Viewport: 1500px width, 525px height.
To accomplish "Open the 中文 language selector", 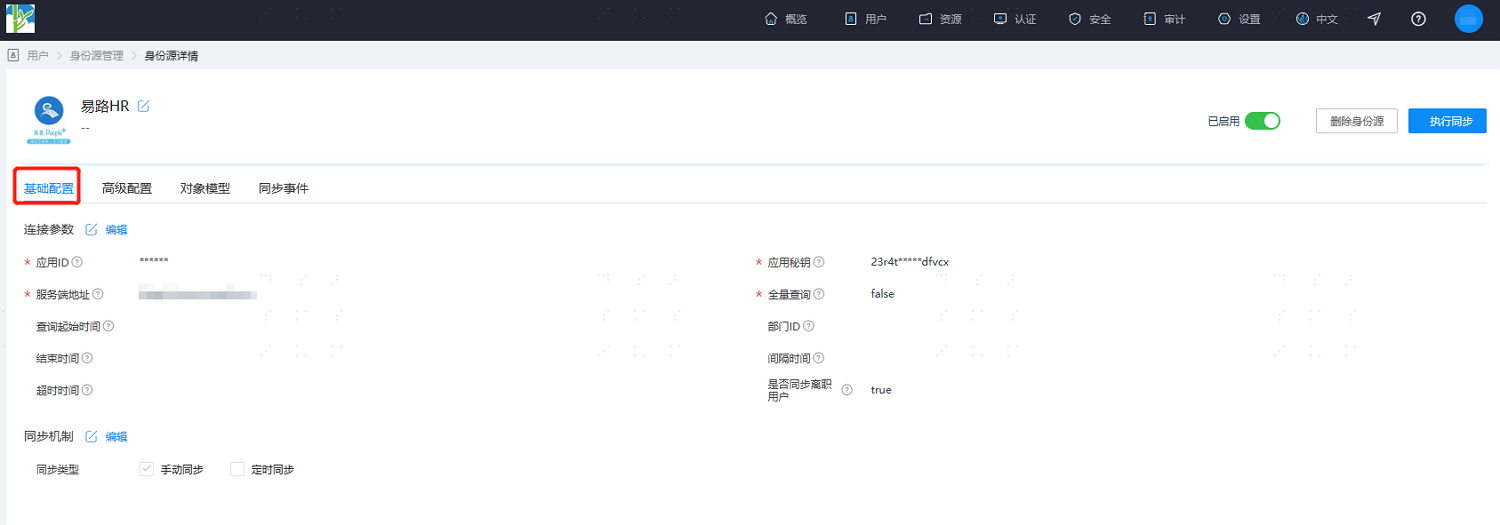I will [1316, 19].
